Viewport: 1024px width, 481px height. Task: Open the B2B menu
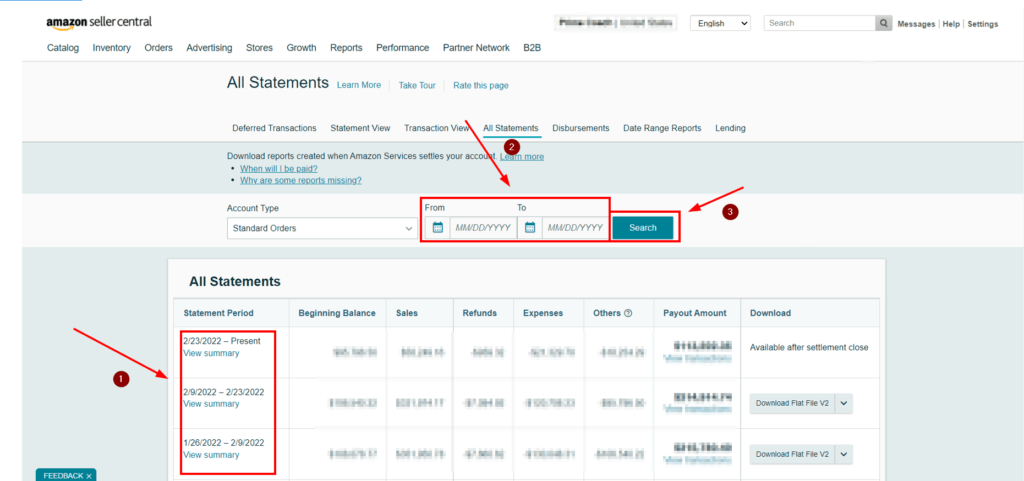coord(532,48)
